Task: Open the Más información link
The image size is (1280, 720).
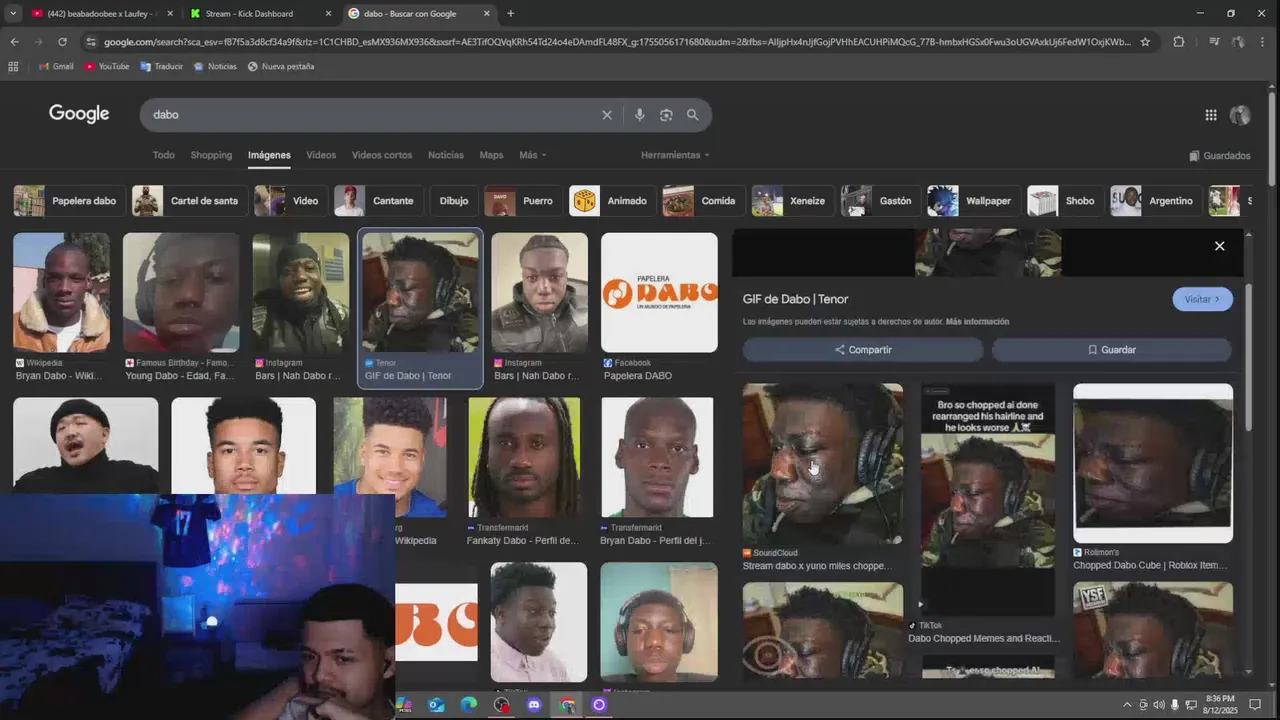Action: (977, 322)
